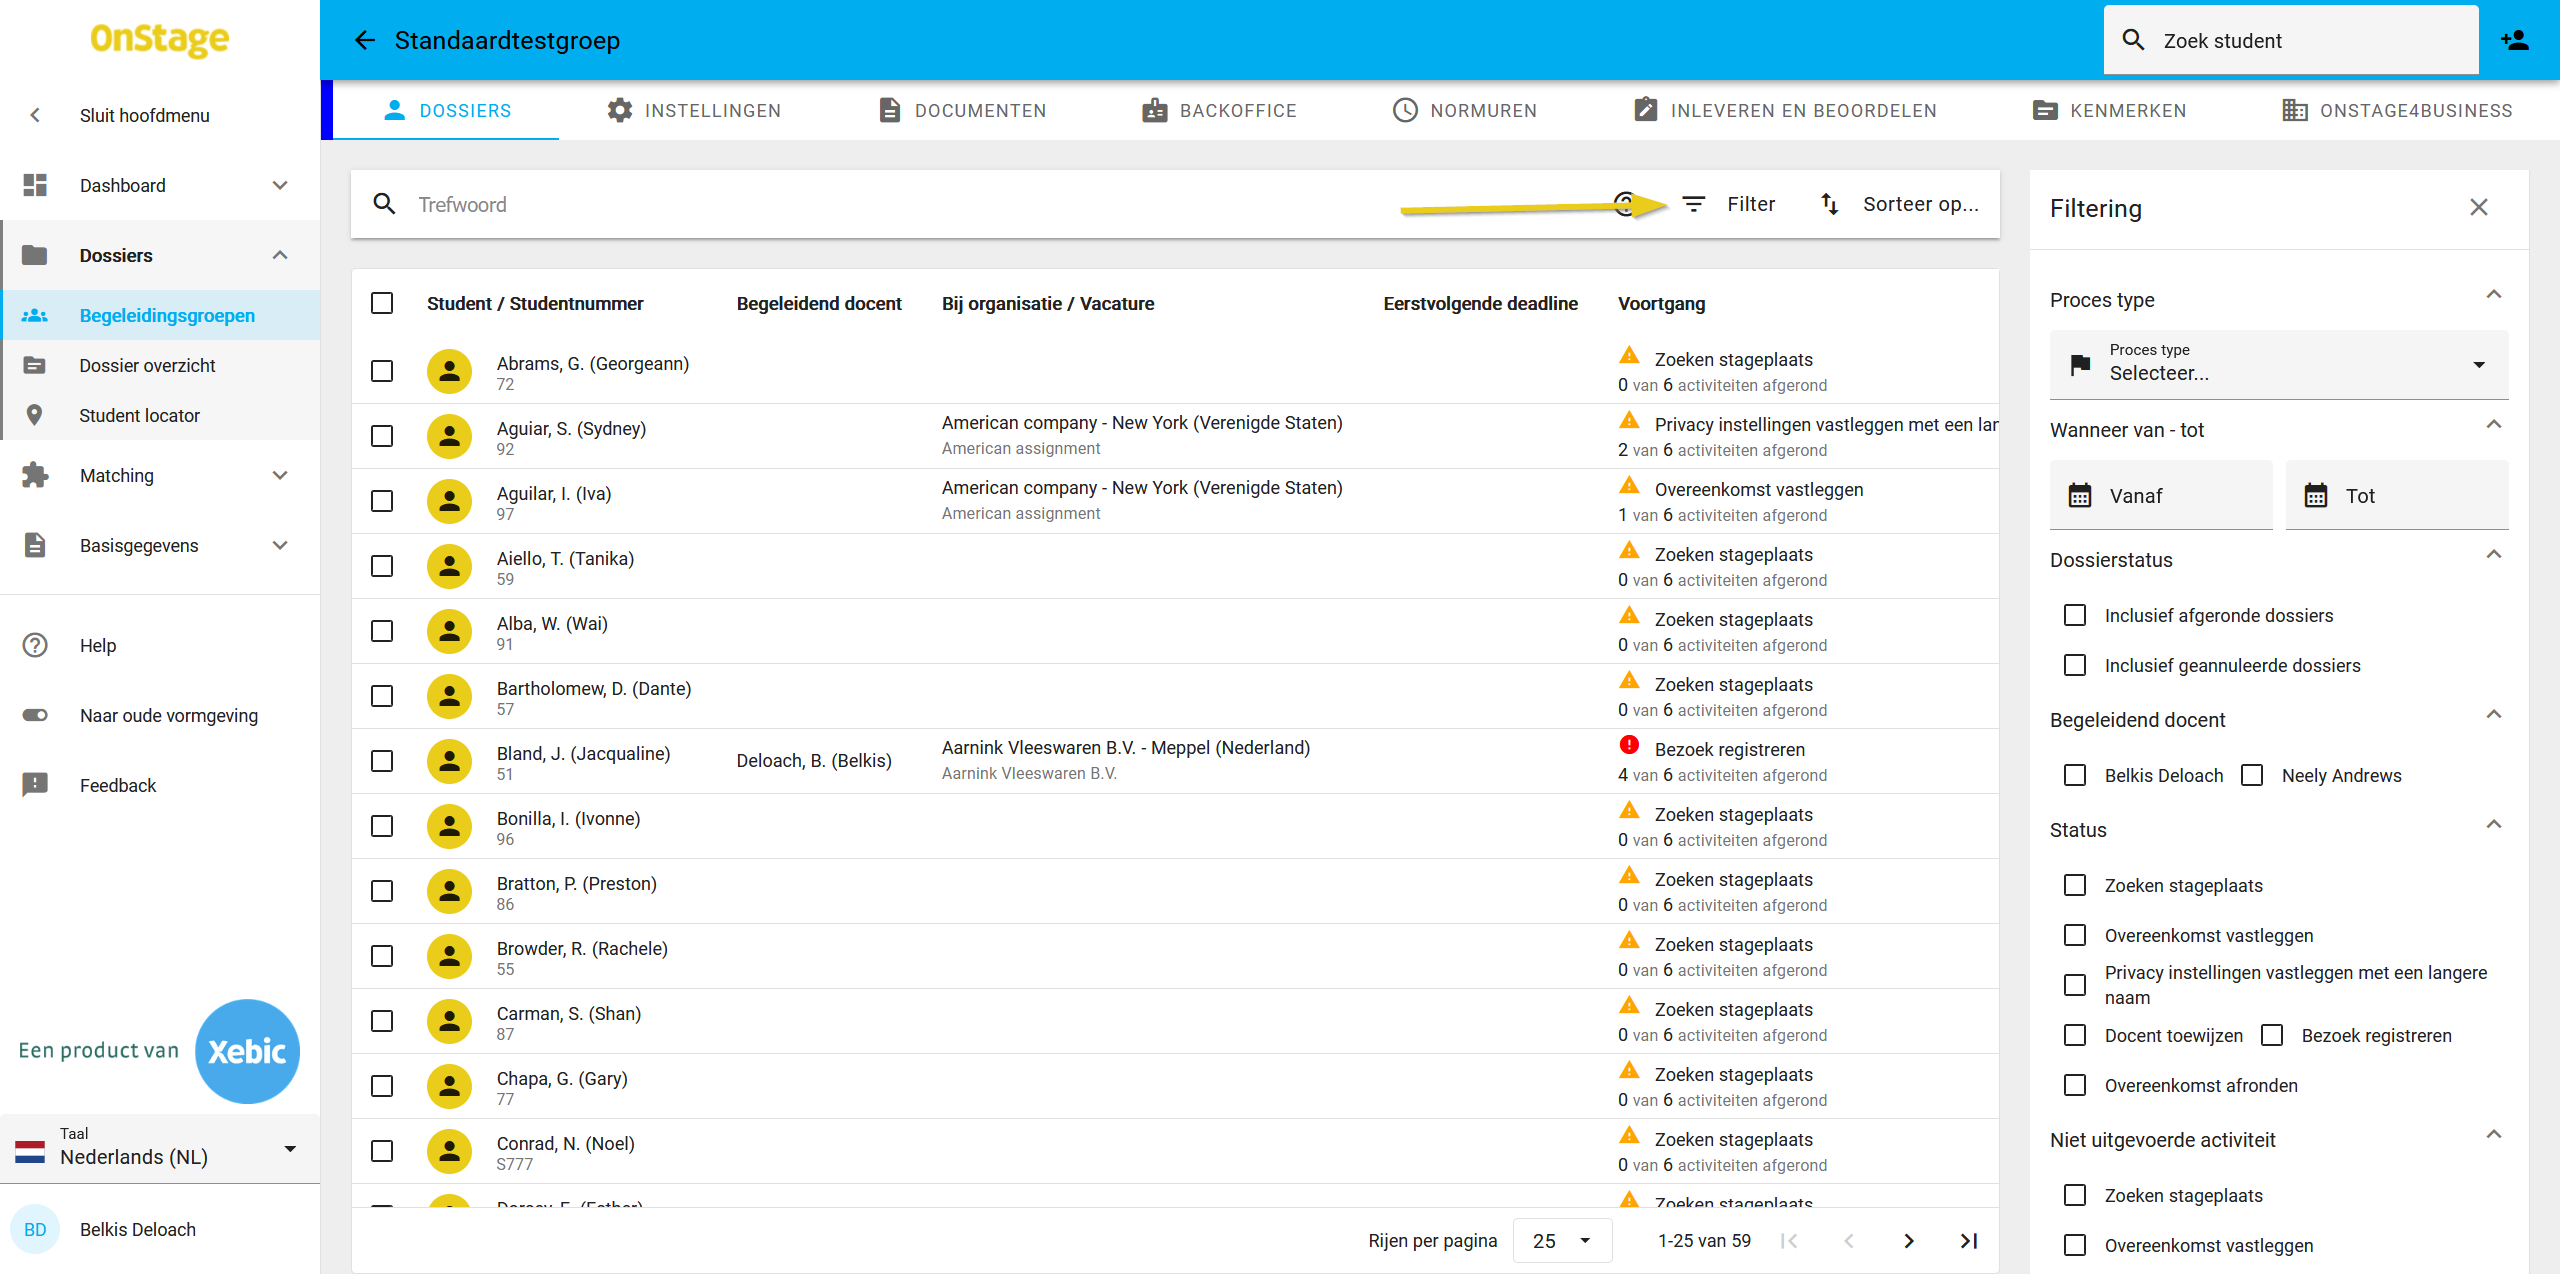The width and height of the screenshot is (2560, 1274).
Task: Enable Inclusief geannuleerde dossiers
Action: click(2075, 665)
